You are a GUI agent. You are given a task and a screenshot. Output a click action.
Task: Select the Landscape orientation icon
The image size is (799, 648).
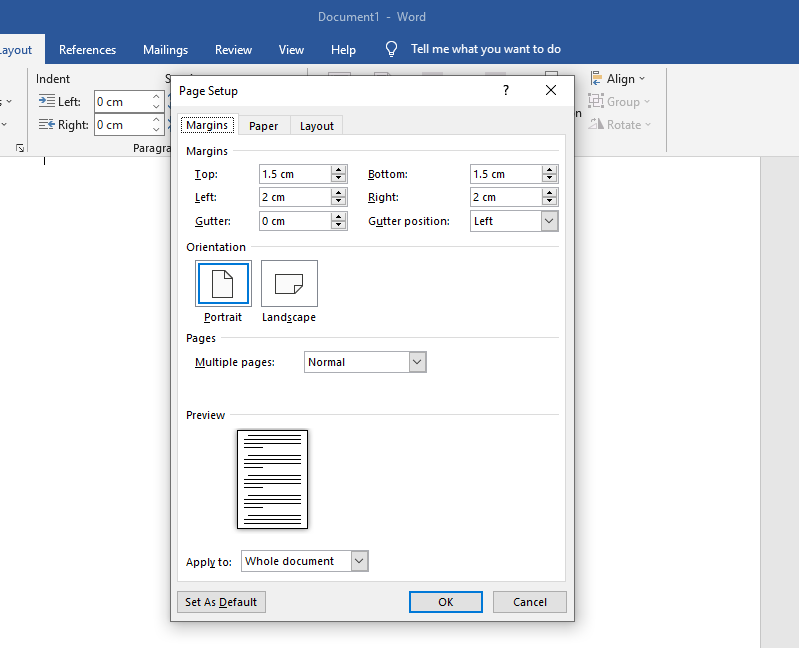289,284
